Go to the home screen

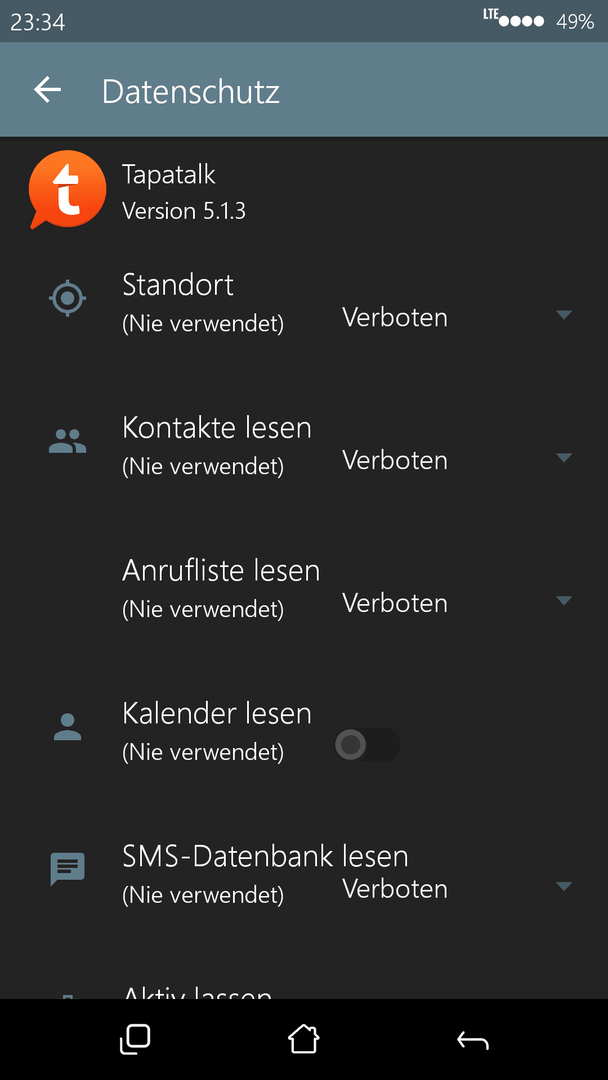tap(304, 1039)
